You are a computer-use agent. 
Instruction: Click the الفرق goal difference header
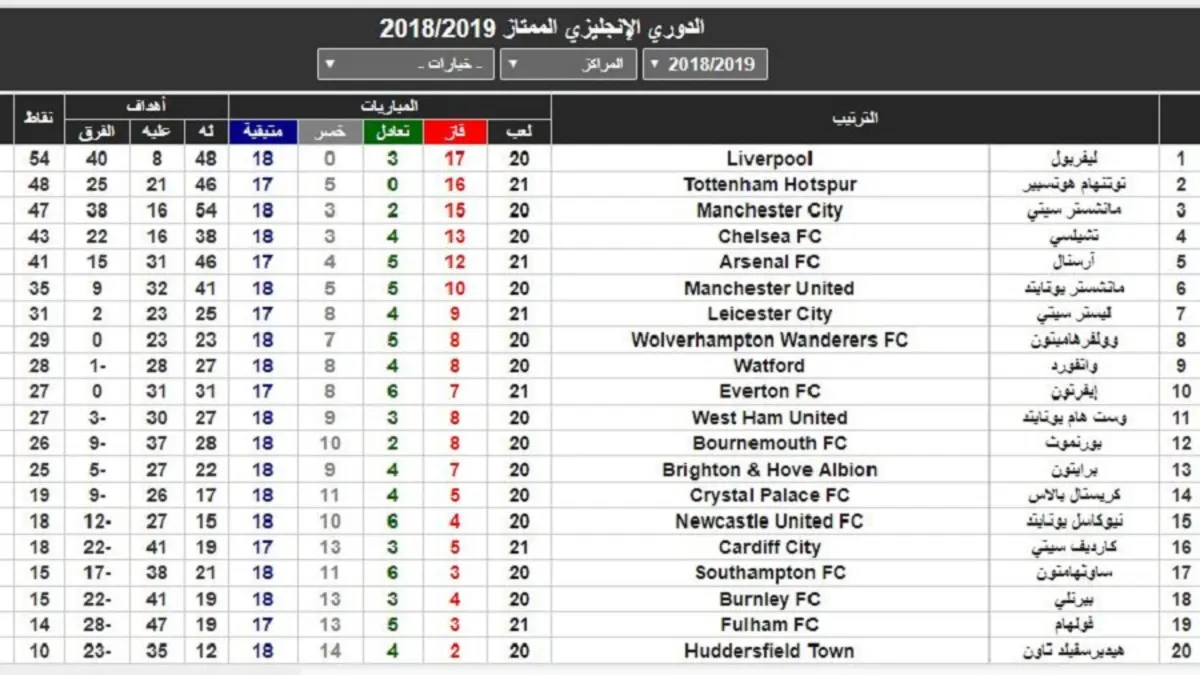click(x=97, y=132)
